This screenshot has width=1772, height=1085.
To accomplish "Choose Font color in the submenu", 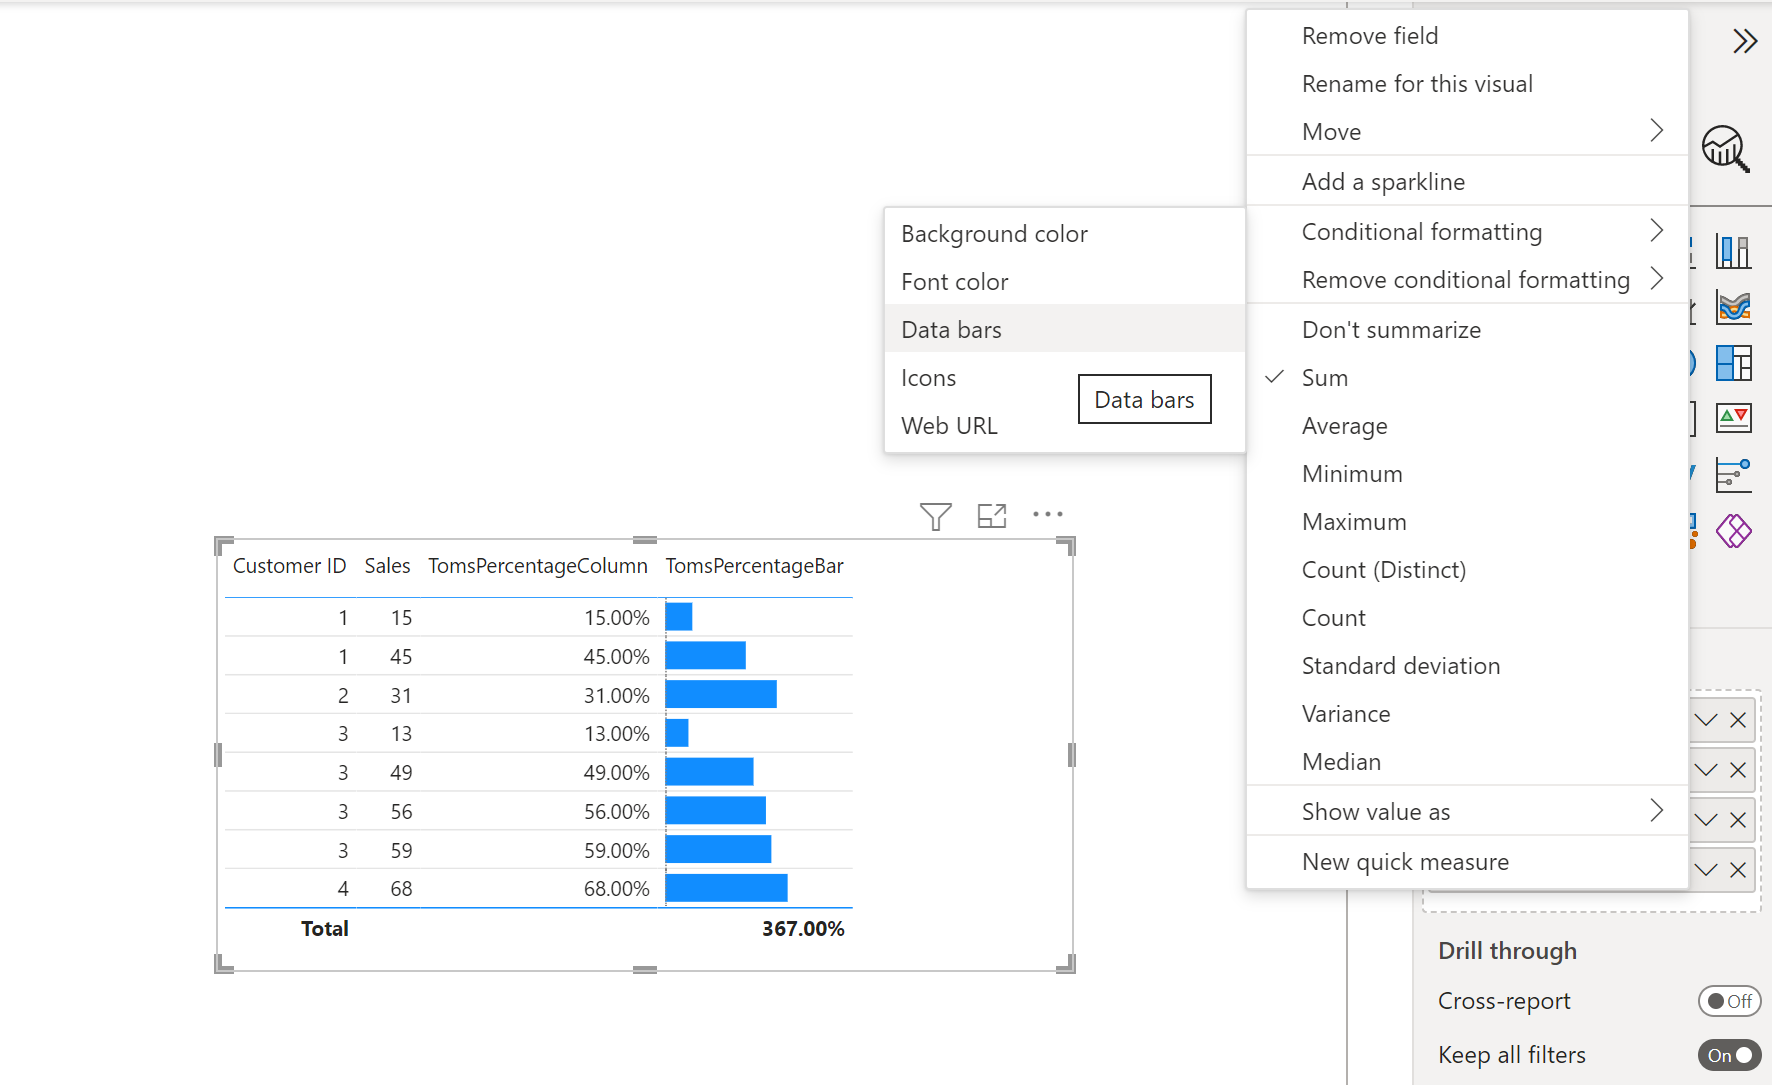I will pyautogui.click(x=1065, y=281).
